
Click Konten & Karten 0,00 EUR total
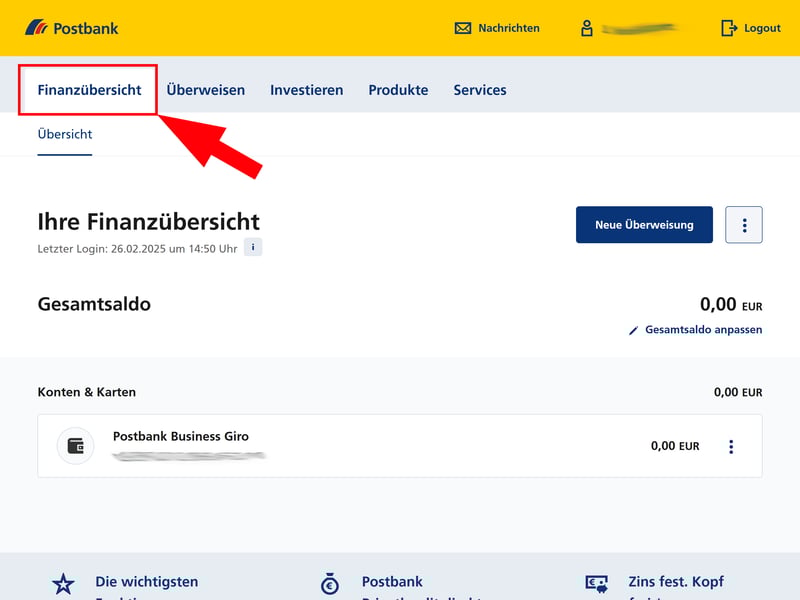(x=738, y=392)
